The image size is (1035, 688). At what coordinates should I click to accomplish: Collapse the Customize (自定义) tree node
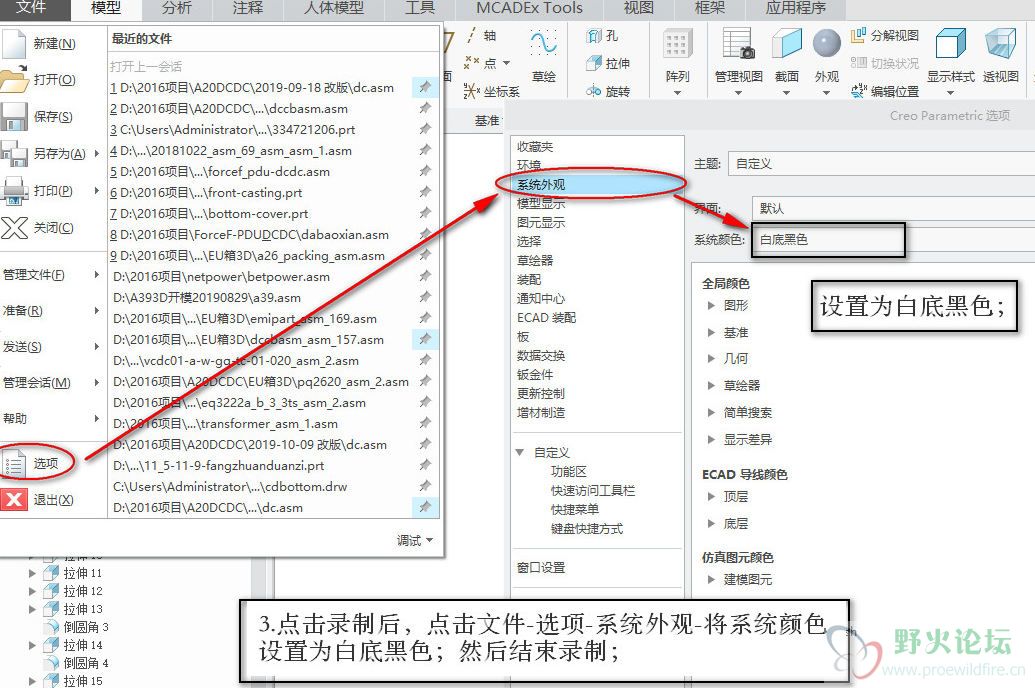click(x=520, y=452)
